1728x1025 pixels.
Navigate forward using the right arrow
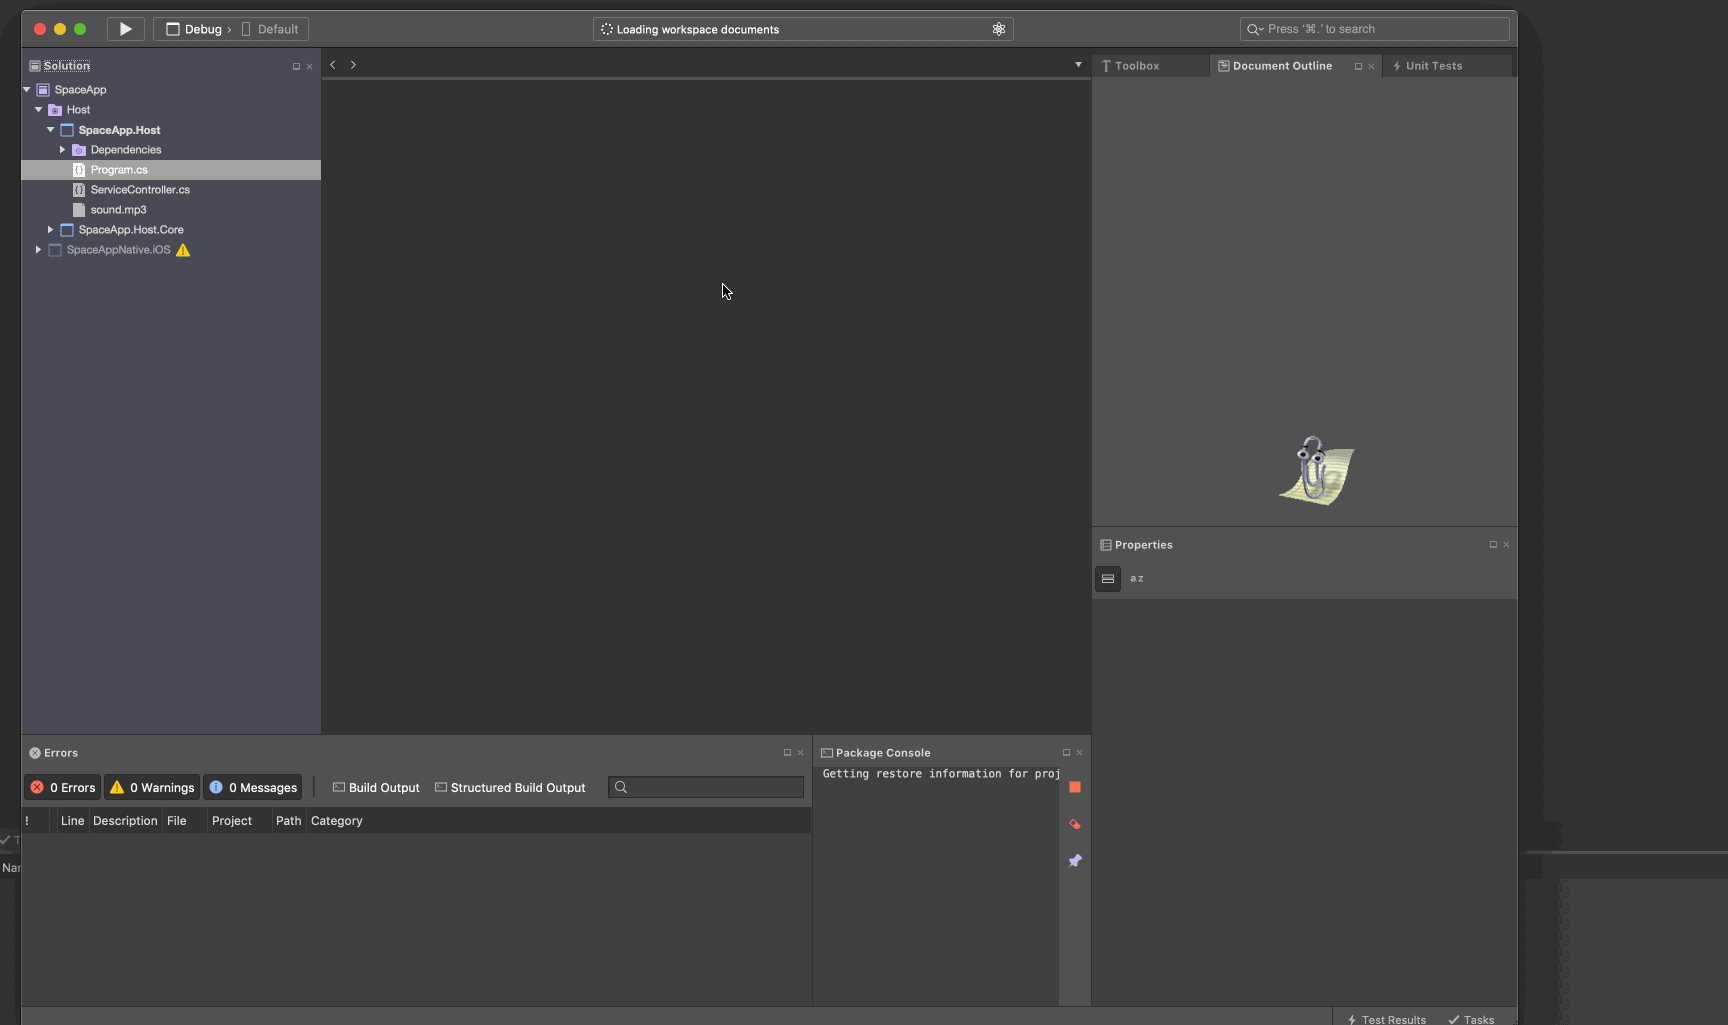pyautogui.click(x=353, y=64)
